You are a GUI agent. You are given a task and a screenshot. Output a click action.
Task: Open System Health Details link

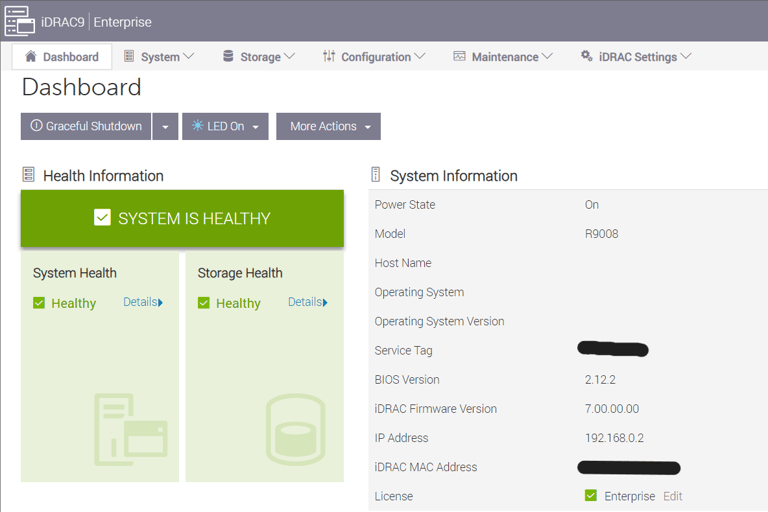[143, 302]
